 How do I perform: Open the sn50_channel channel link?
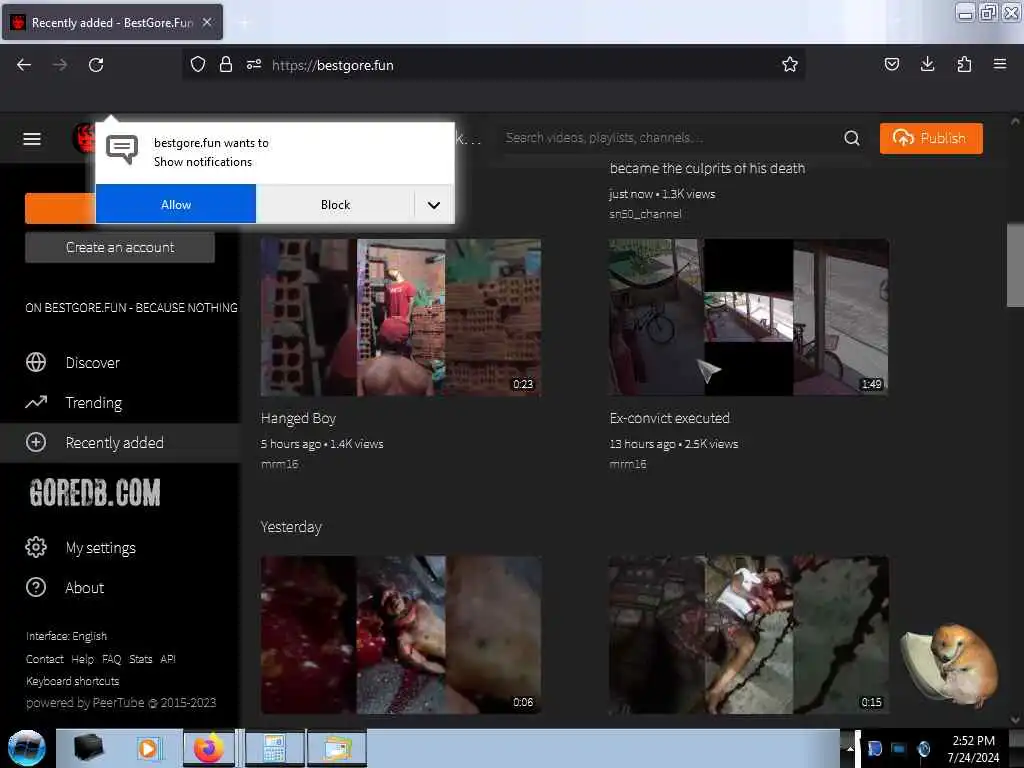(645, 214)
